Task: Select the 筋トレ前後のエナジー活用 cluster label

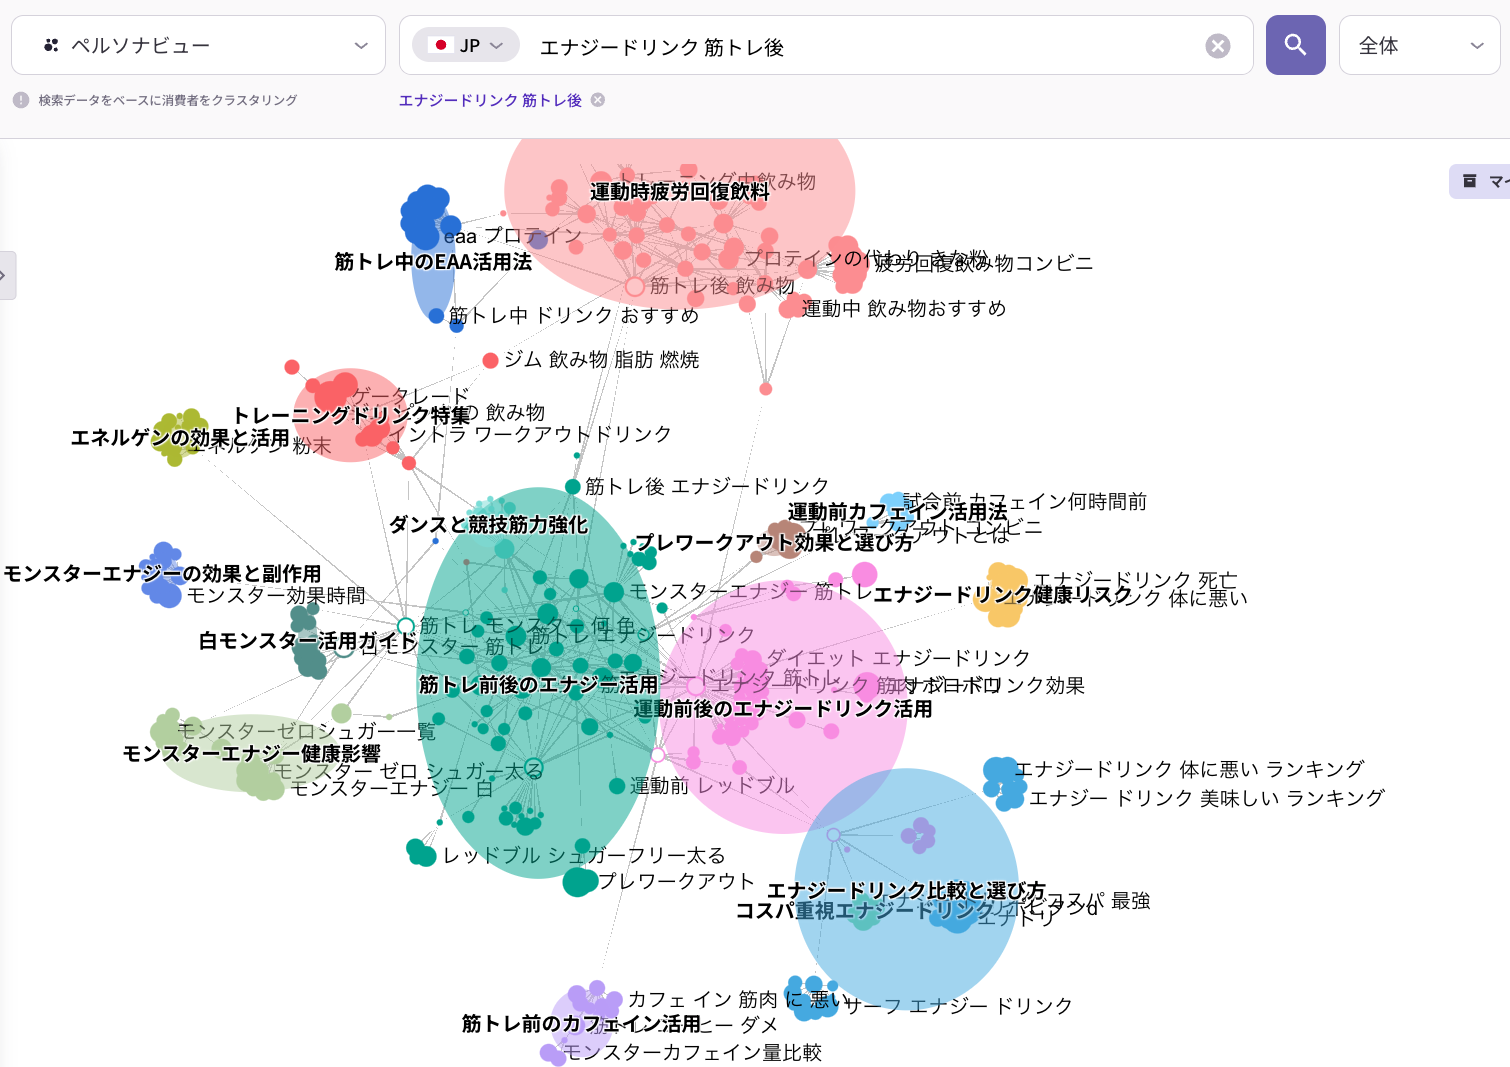Action: click(x=538, y=685)
